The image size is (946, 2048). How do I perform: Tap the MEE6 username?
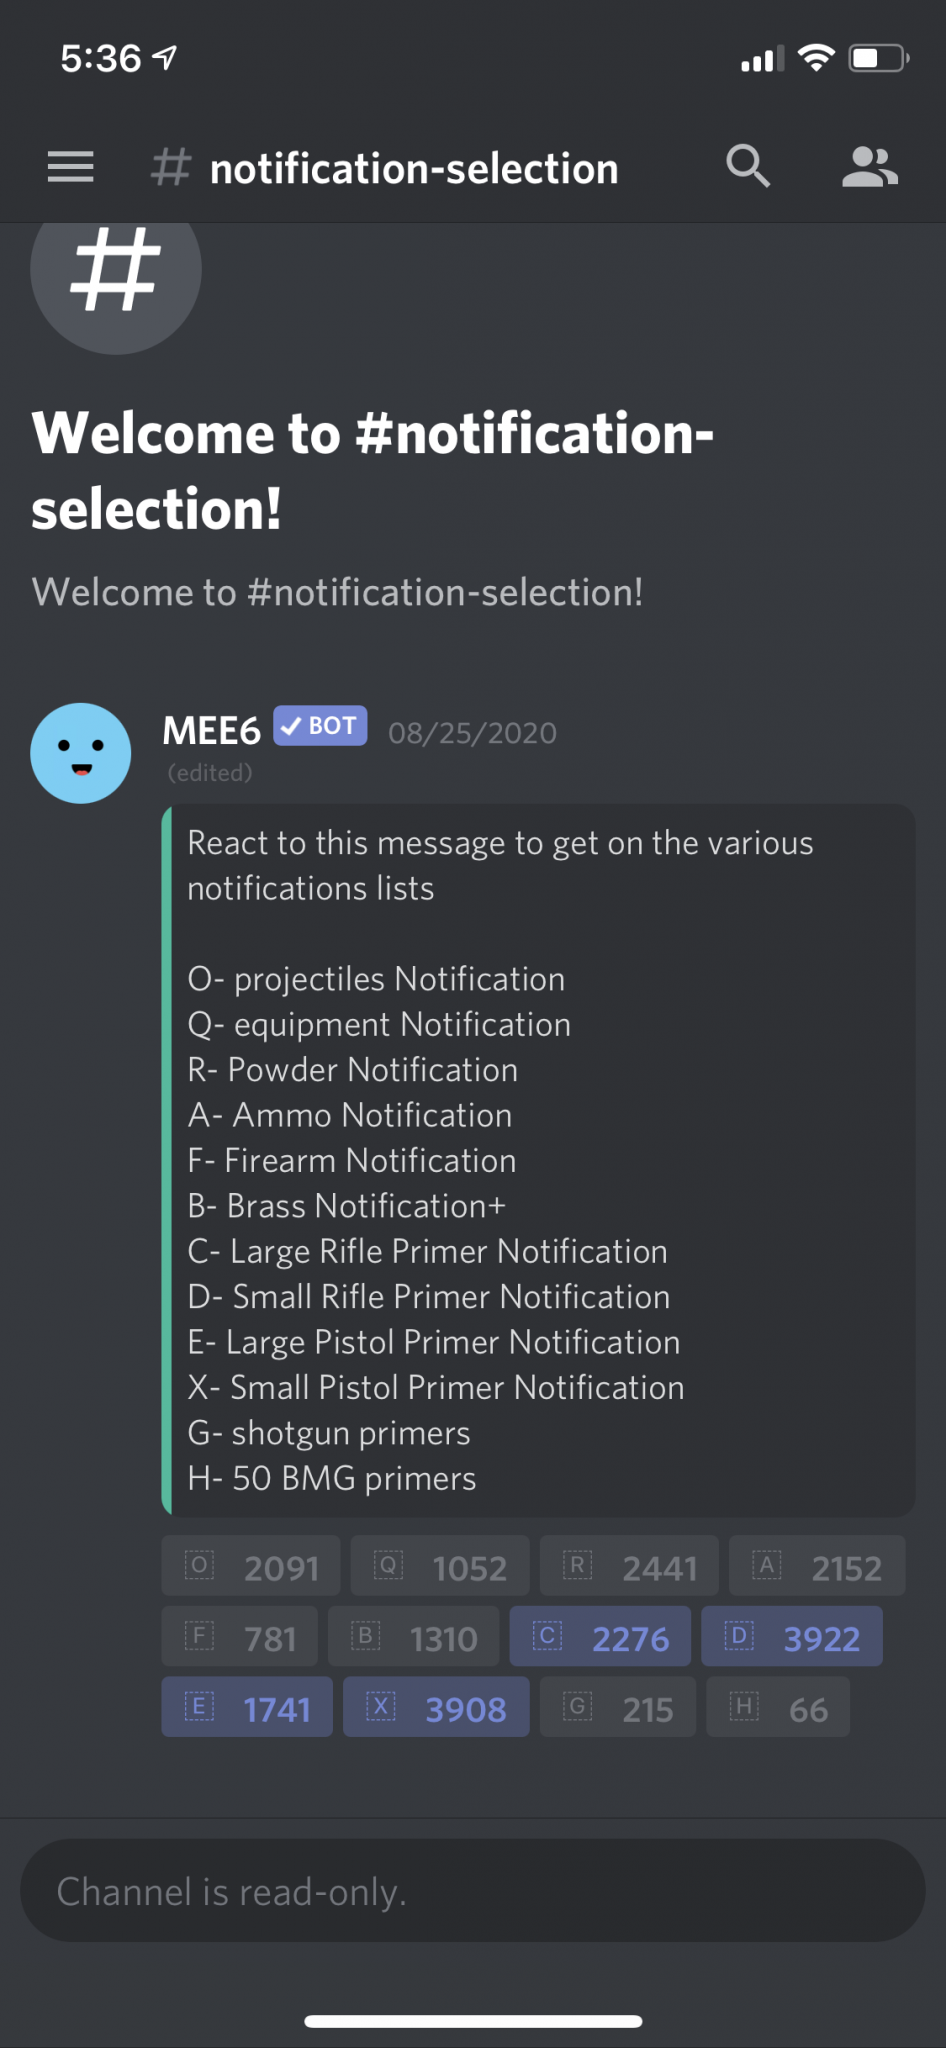pyautogui.click(x=211, y=730)
